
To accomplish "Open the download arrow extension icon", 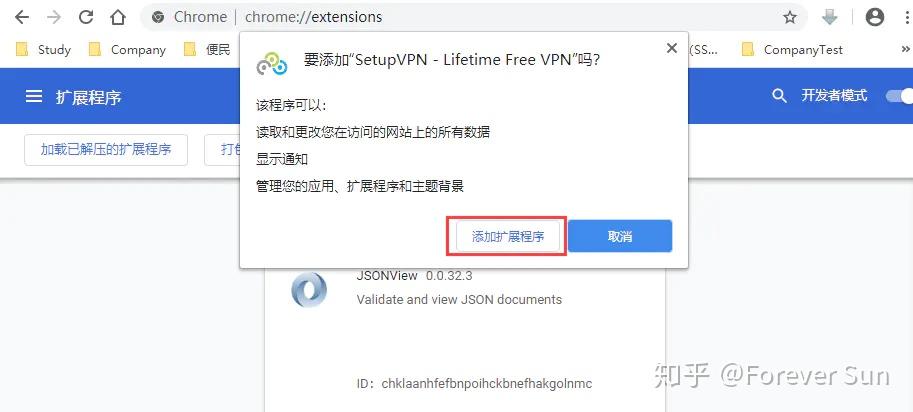I will pos(829,17).
